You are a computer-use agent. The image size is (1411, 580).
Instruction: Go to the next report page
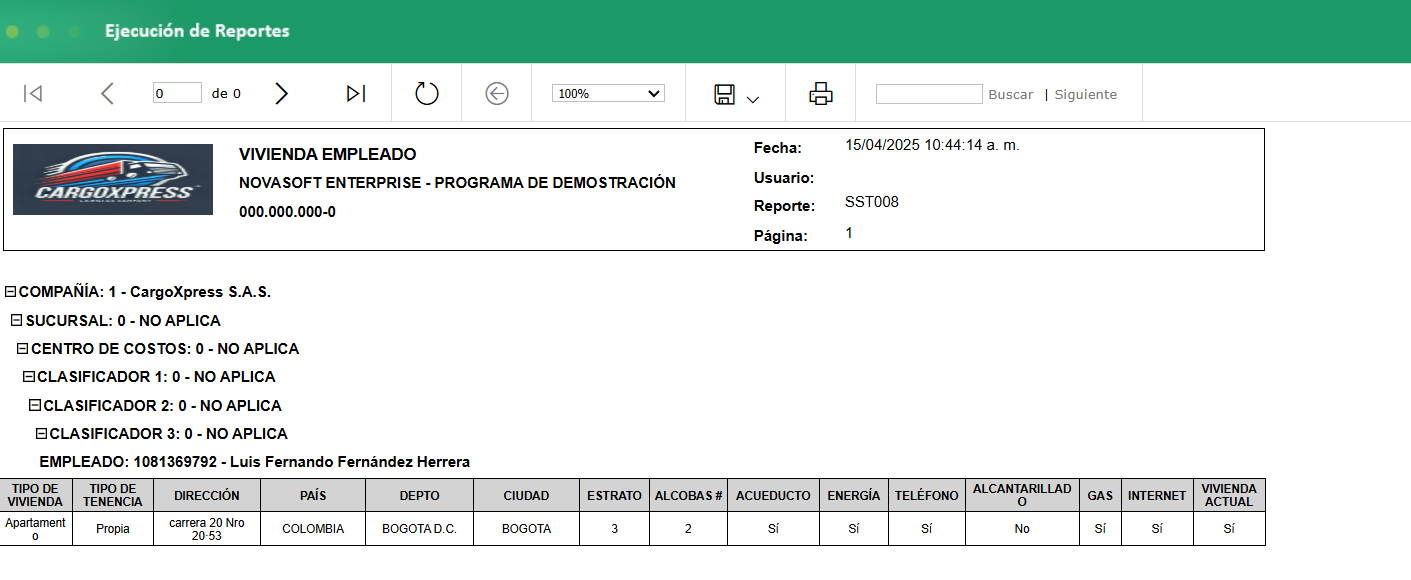tap(281, 92)
